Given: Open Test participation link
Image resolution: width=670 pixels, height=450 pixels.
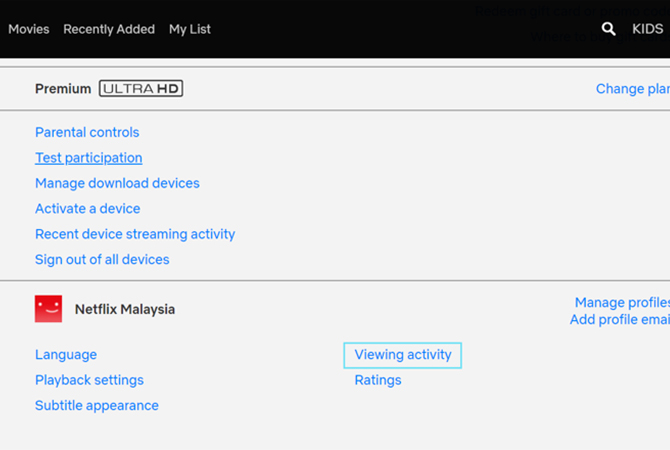Looking at the screenshot, I should (x=88, y=158).
